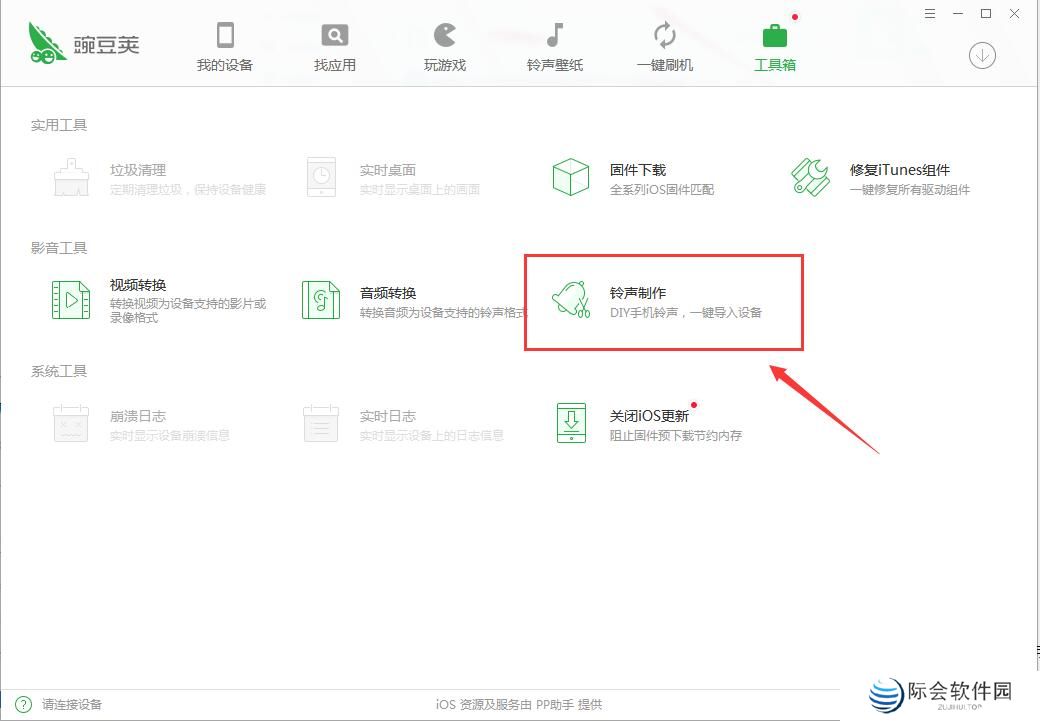Viewport: 1040px width, 721px height.
Task: Start the 视频转换 video converter
Action: [70, 300]
